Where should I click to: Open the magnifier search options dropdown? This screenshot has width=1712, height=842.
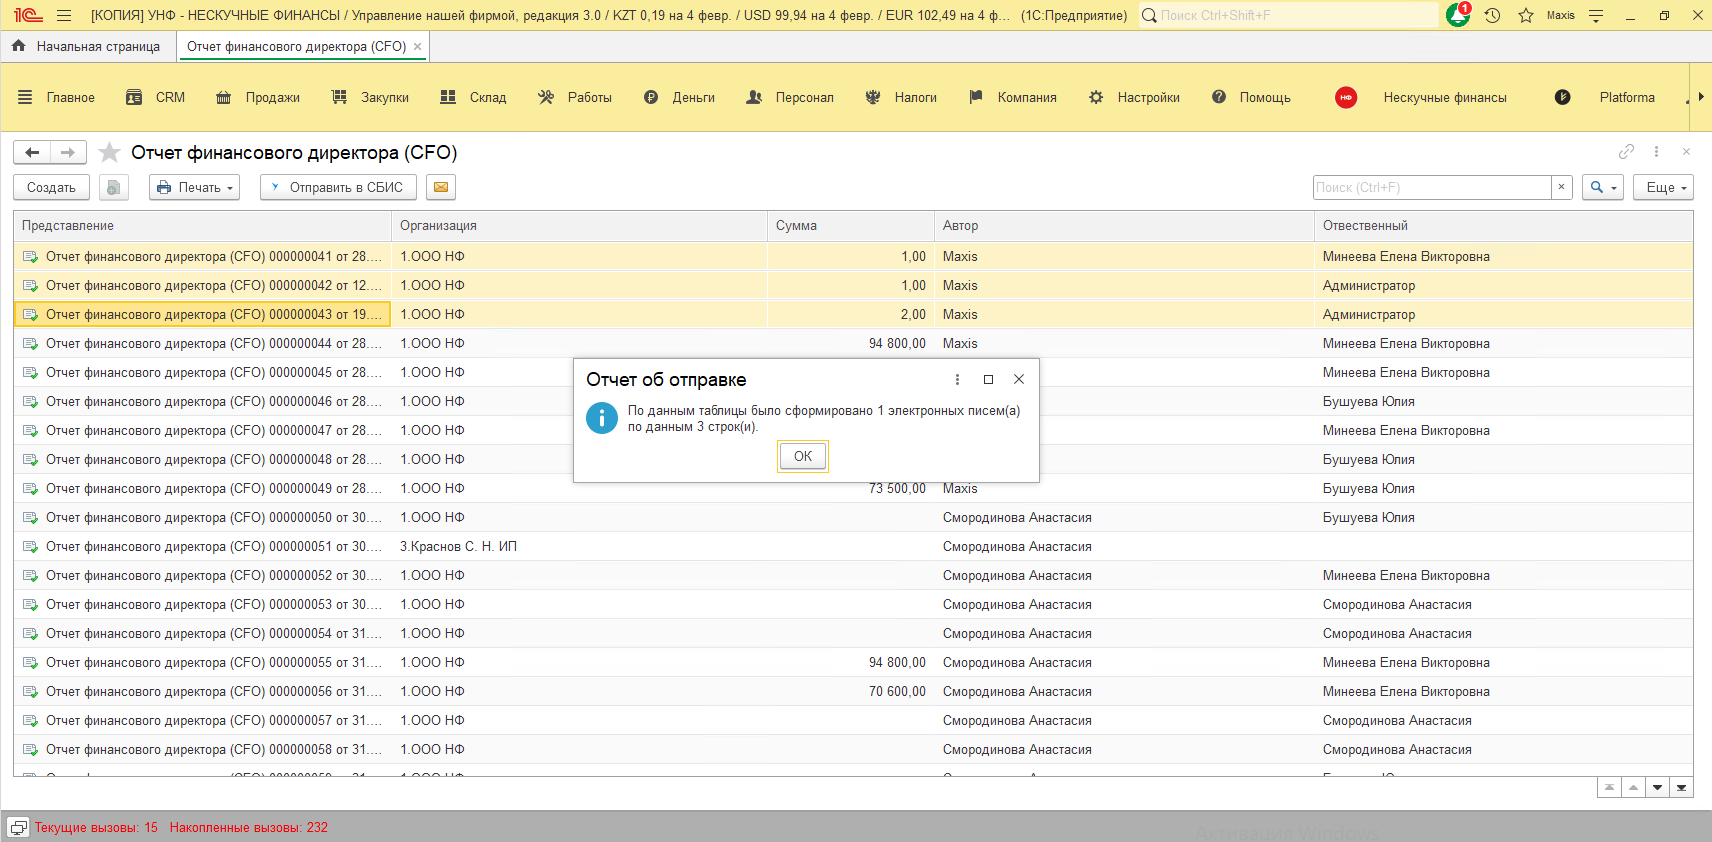tap(1602, 187)
